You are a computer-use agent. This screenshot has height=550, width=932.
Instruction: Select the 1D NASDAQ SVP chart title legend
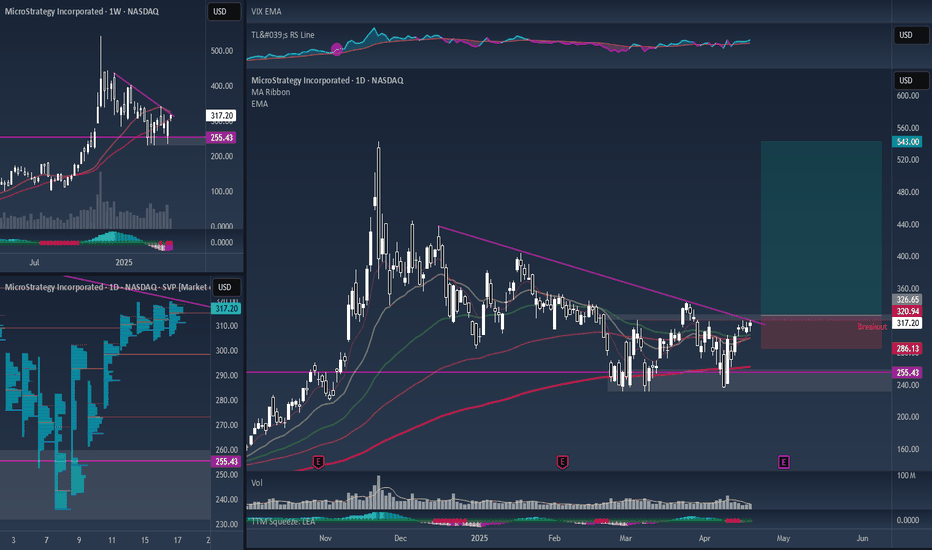[x=107, y=287]
